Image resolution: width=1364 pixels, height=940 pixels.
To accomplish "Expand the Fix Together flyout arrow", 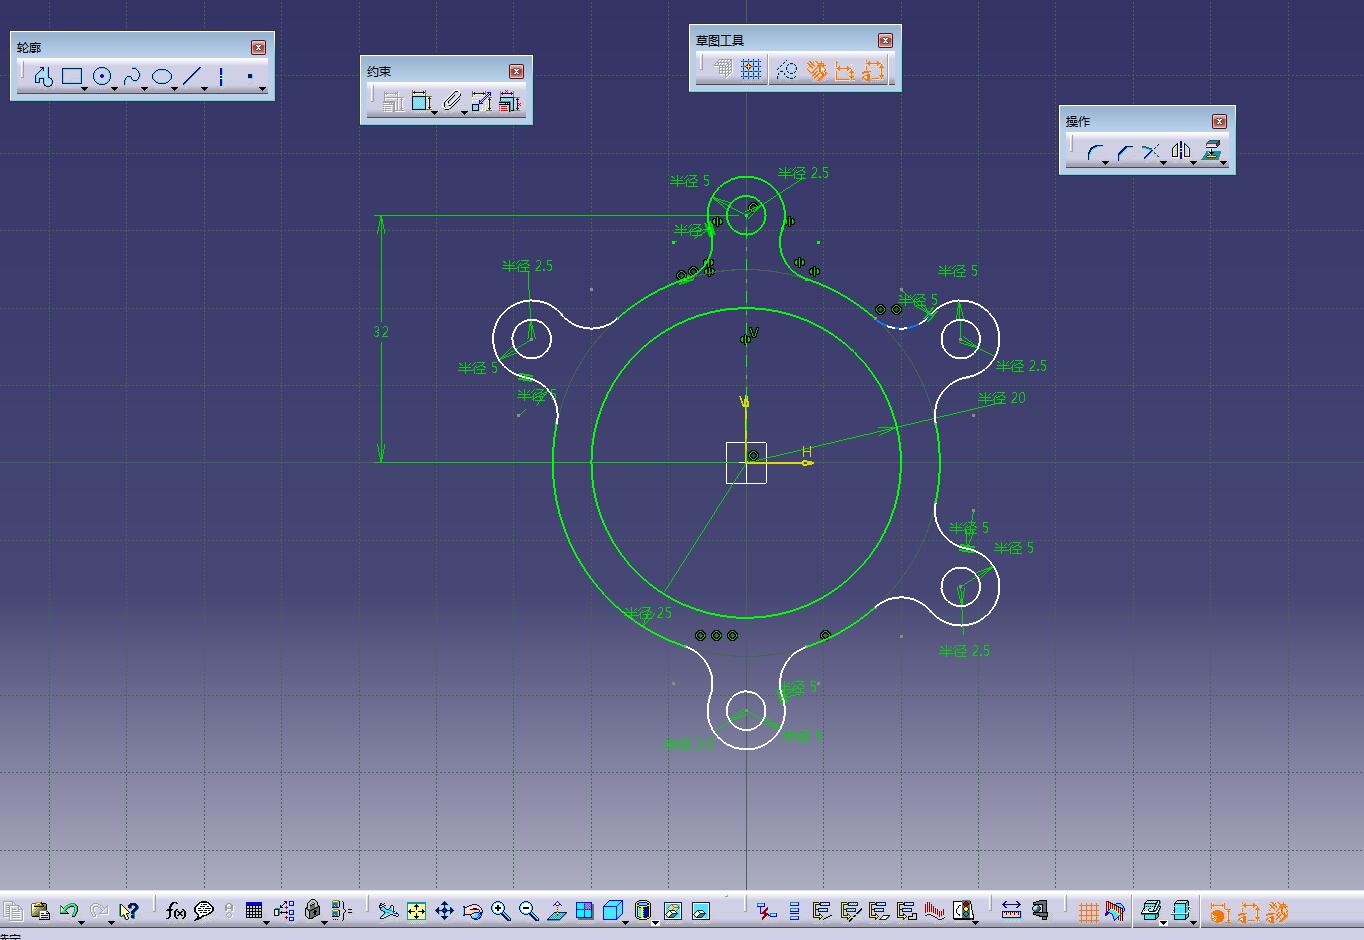I will (x=465, y=113).
